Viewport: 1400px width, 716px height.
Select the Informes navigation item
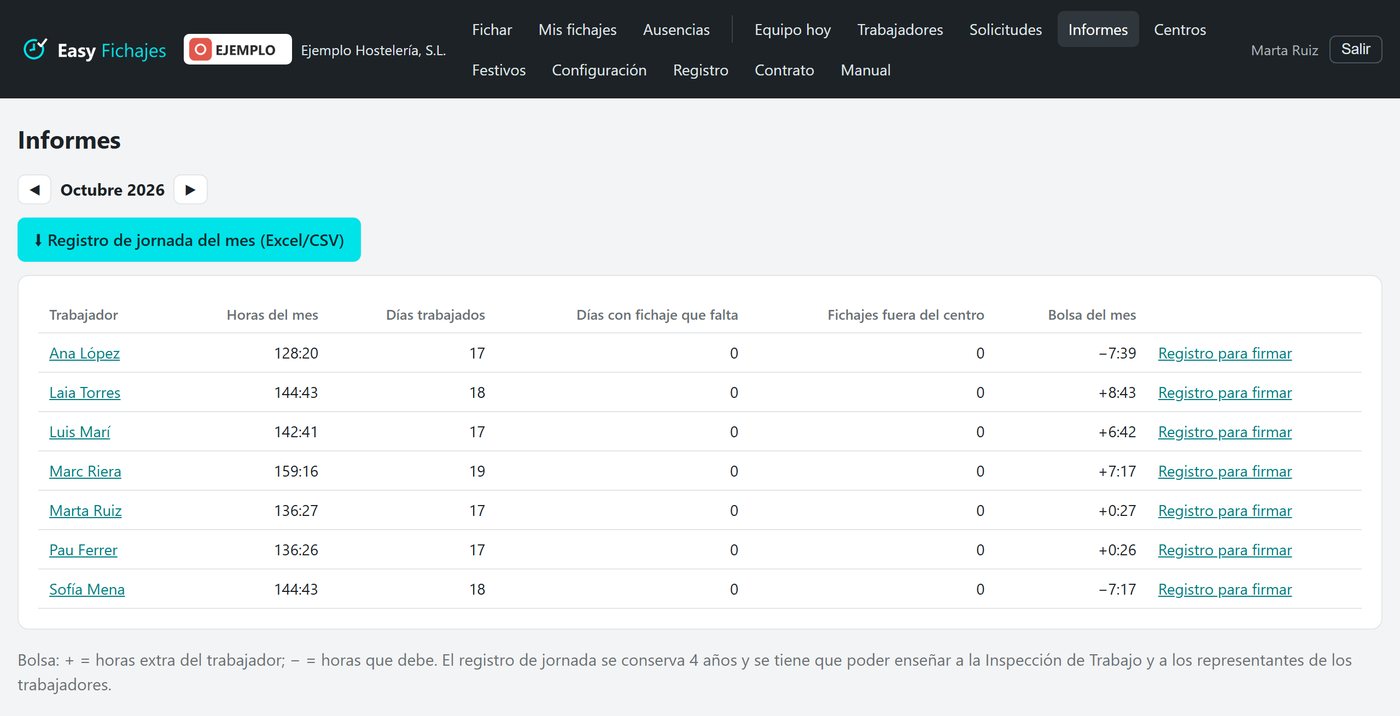(1098, 30)
